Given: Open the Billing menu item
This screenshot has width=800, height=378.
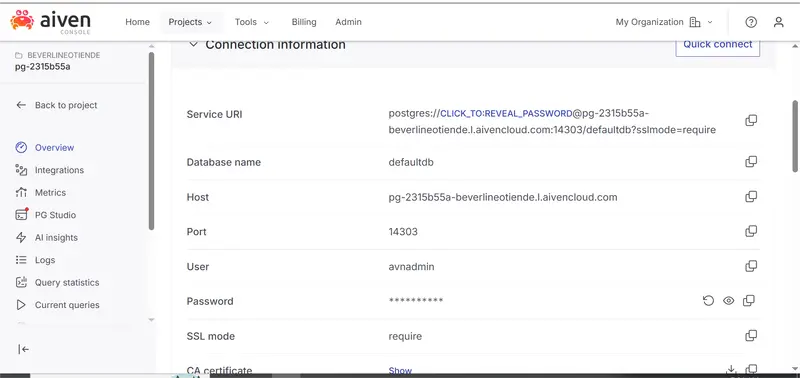Looking at the screenshot, I should pos(304,22).
